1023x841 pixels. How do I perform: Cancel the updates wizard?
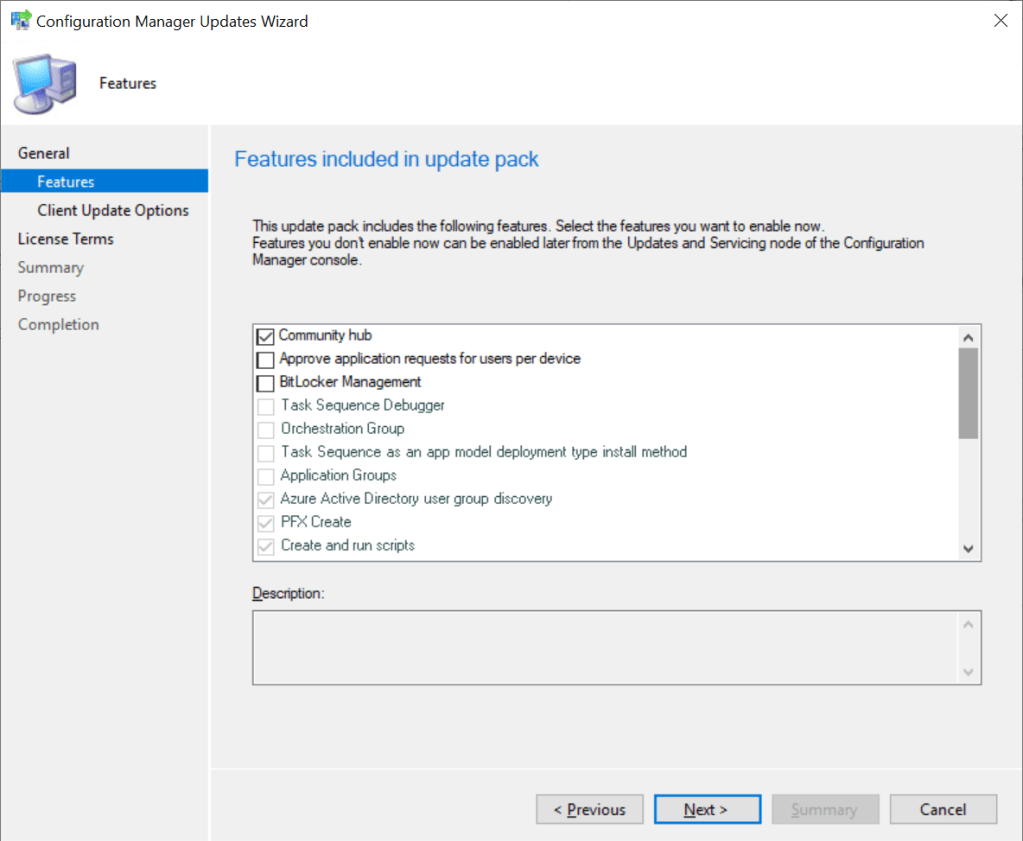943,810
